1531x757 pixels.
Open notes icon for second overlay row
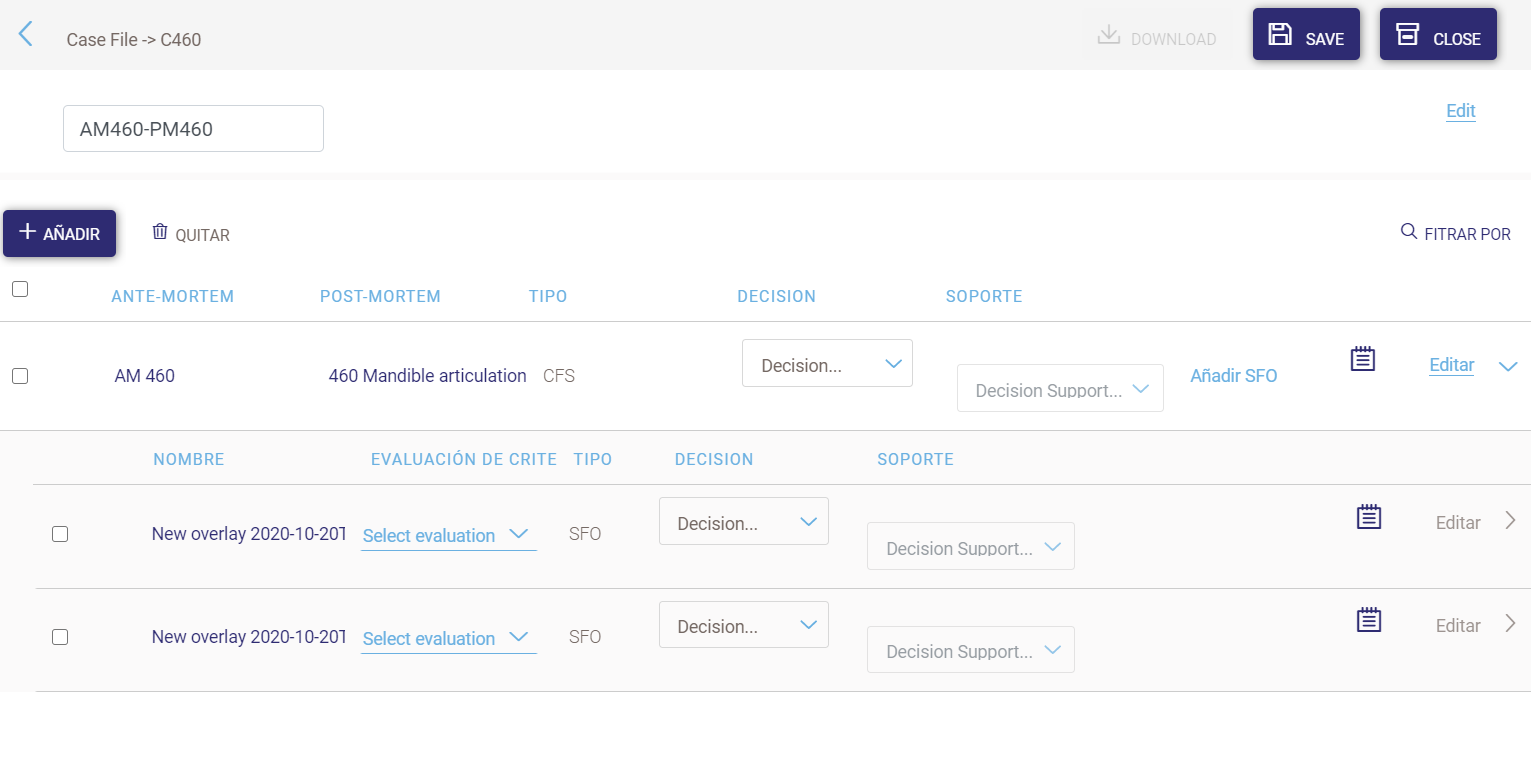coord(1368,620)
